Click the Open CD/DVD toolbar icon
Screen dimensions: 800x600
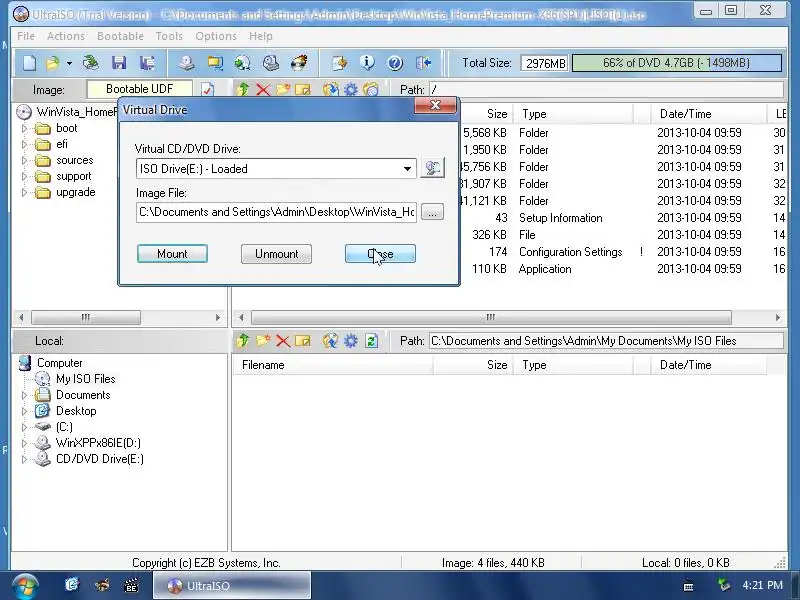coord(91,63)
